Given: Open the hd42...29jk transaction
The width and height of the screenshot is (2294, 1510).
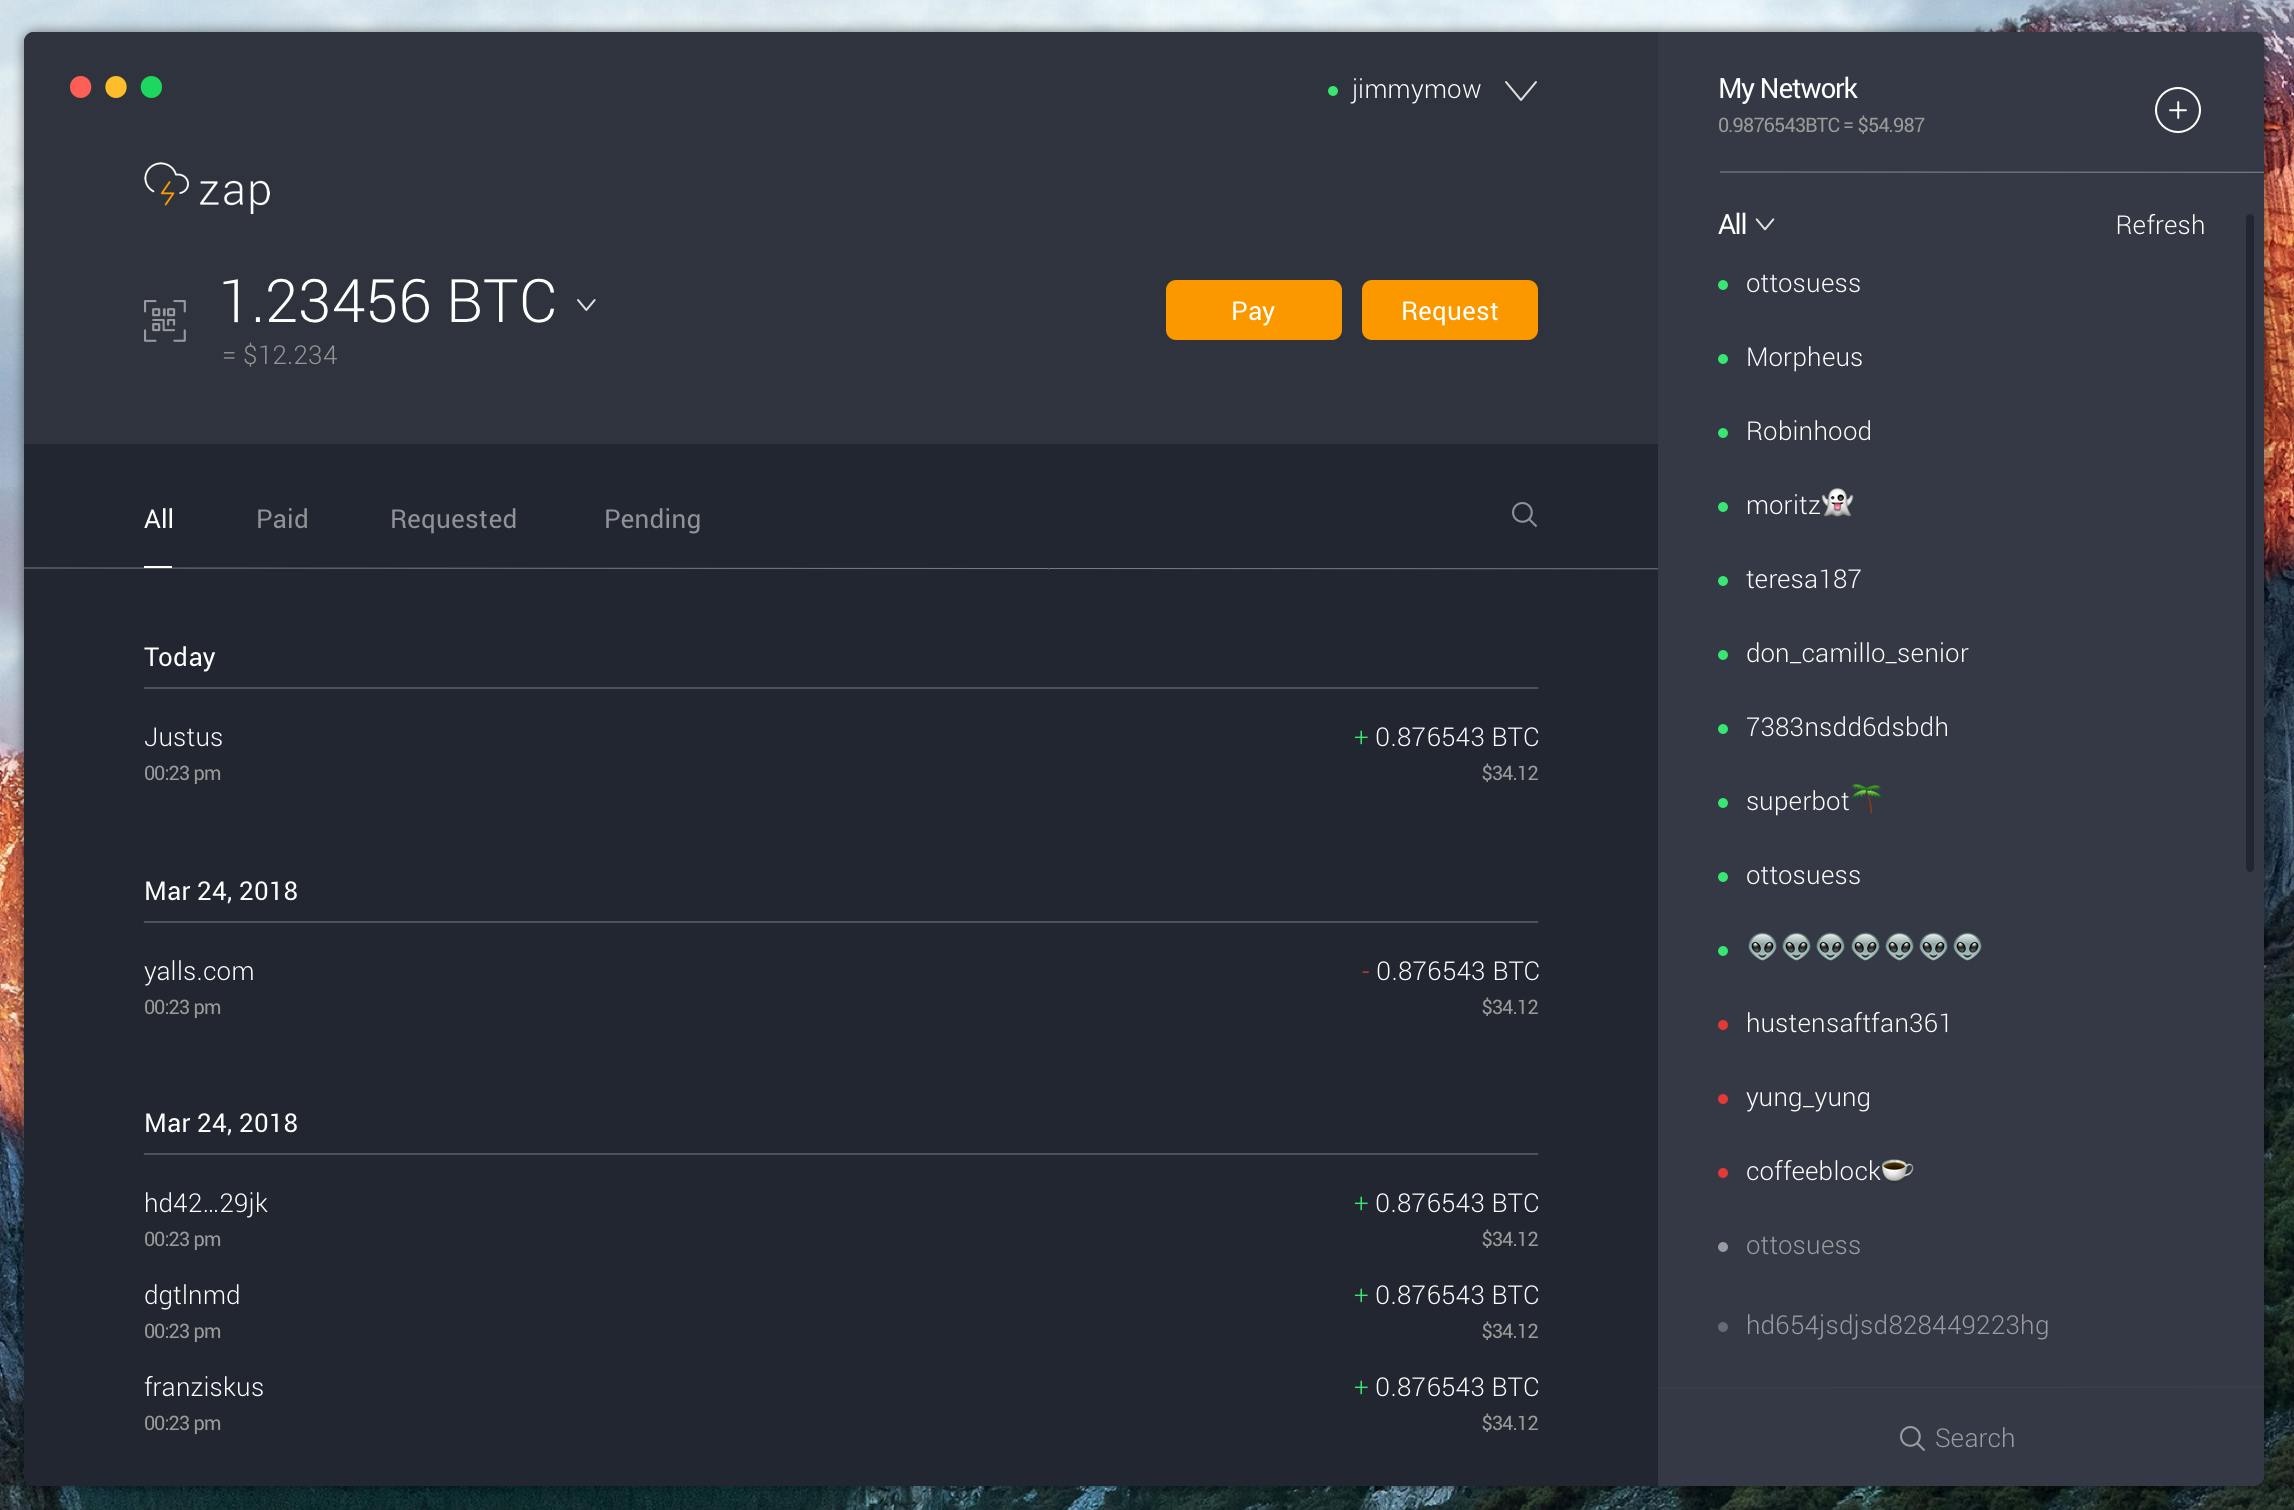Looking at the screenshot, I should (840, 1219).
